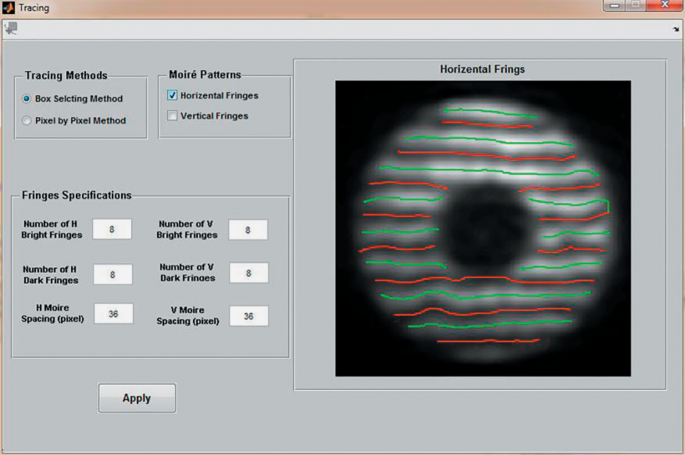Minimize the Tracing window
Image resolution: width=685 pixels, height=455 pixels.
(x=612, y=7)
